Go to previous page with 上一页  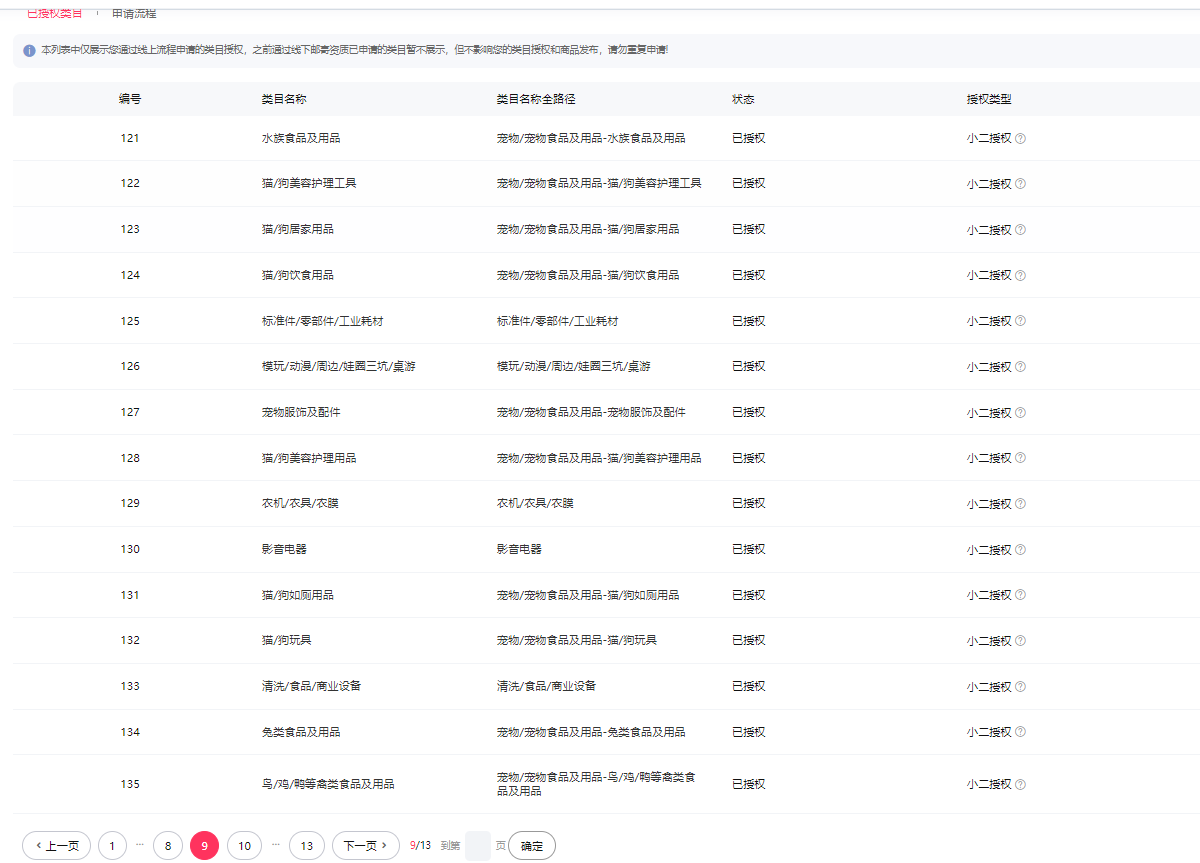coord(56,846)
